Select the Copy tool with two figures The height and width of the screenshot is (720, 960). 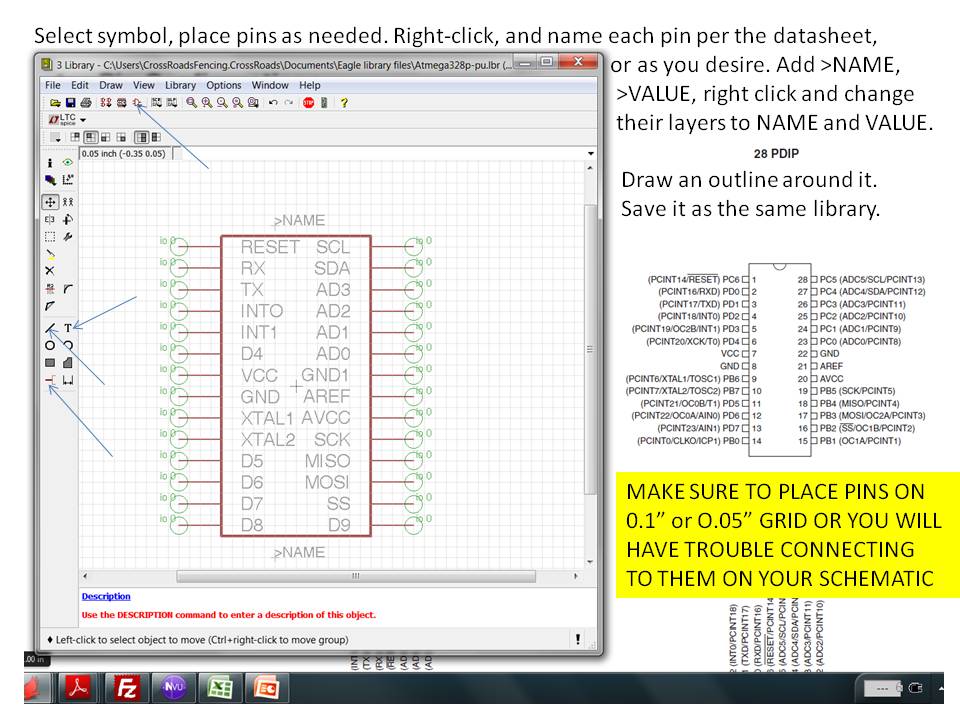click(67, 202)
